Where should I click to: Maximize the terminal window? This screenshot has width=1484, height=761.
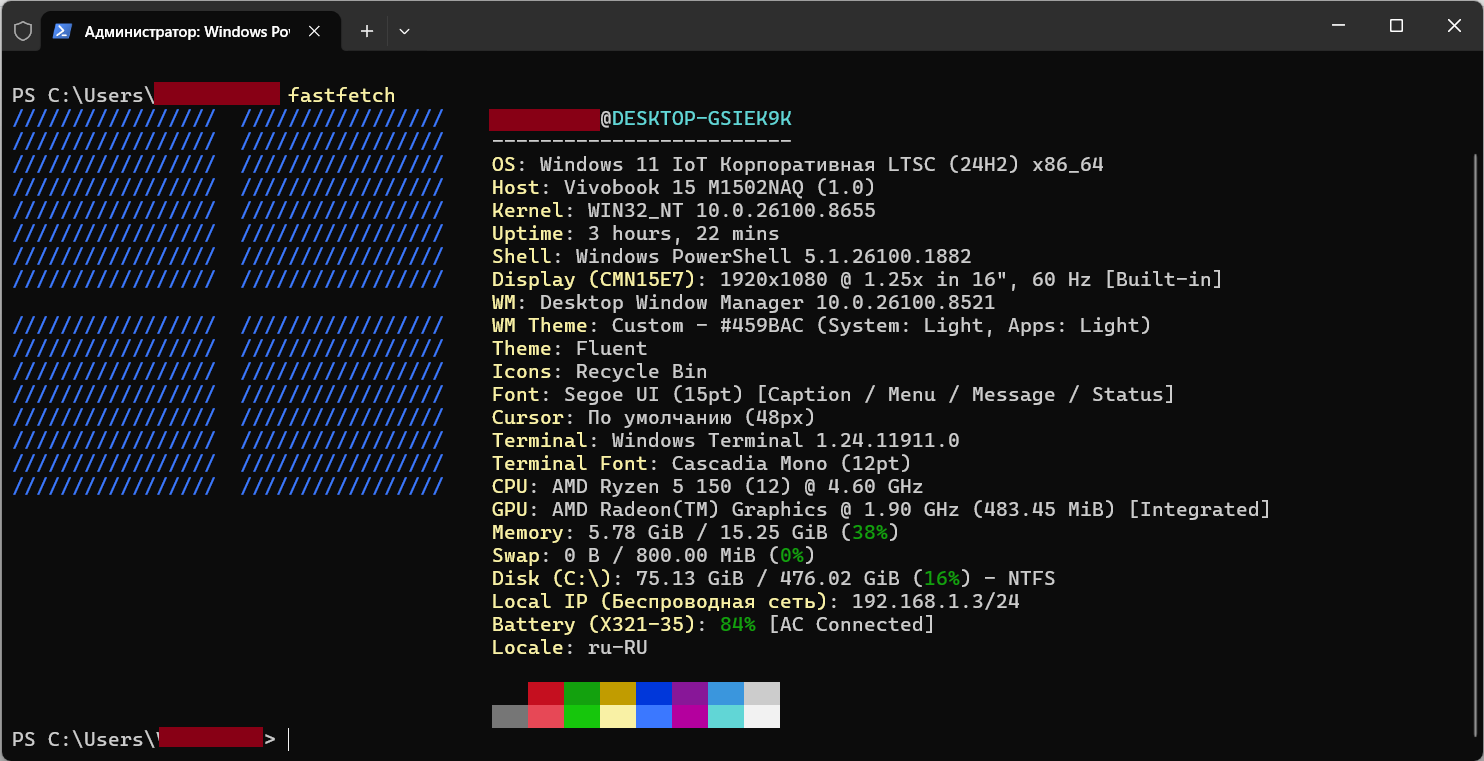[x=1397, y=26]
